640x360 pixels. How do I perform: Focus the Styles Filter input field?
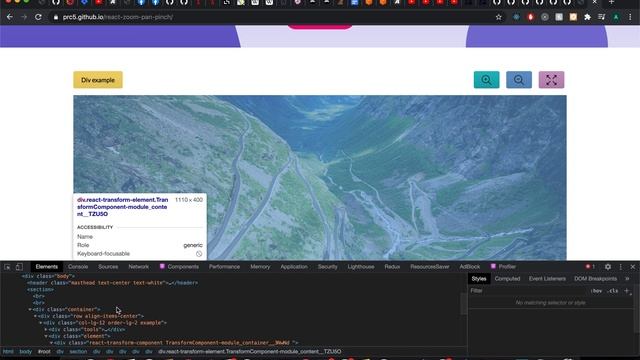click(x=529, y=291)
